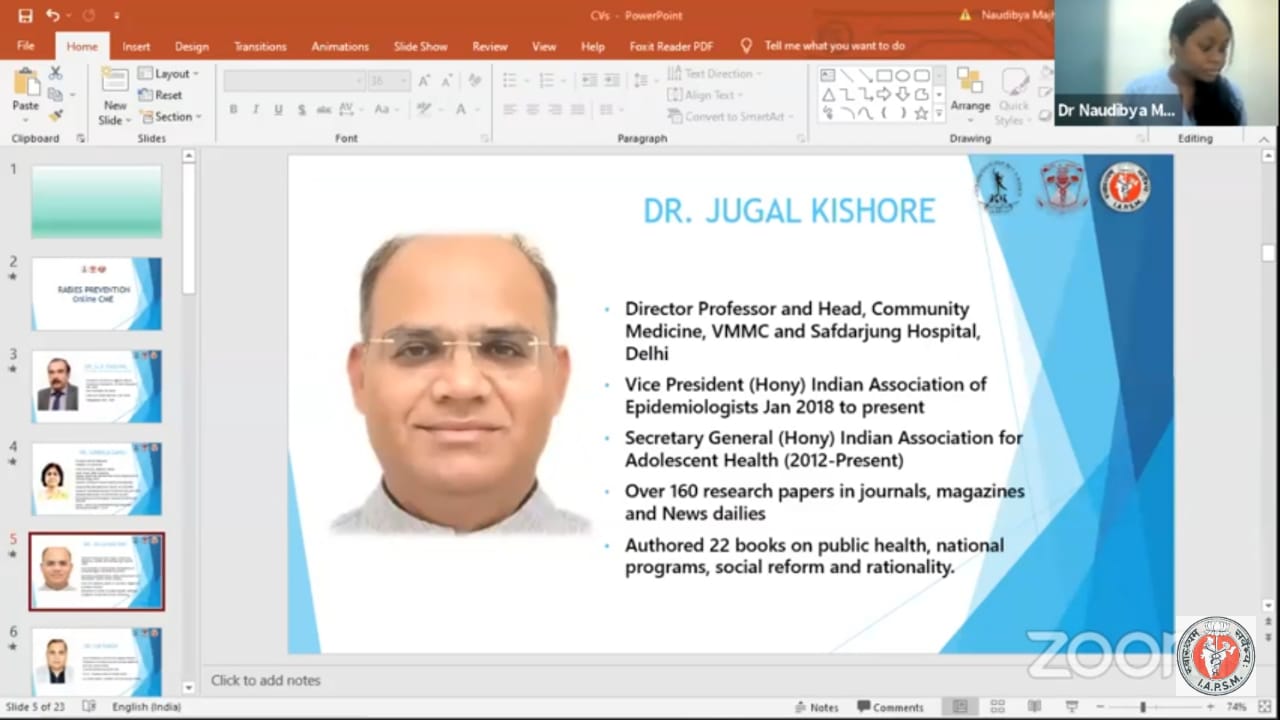1280x720 pixels.
Task: Toggle text shadow
Action: 301,109
